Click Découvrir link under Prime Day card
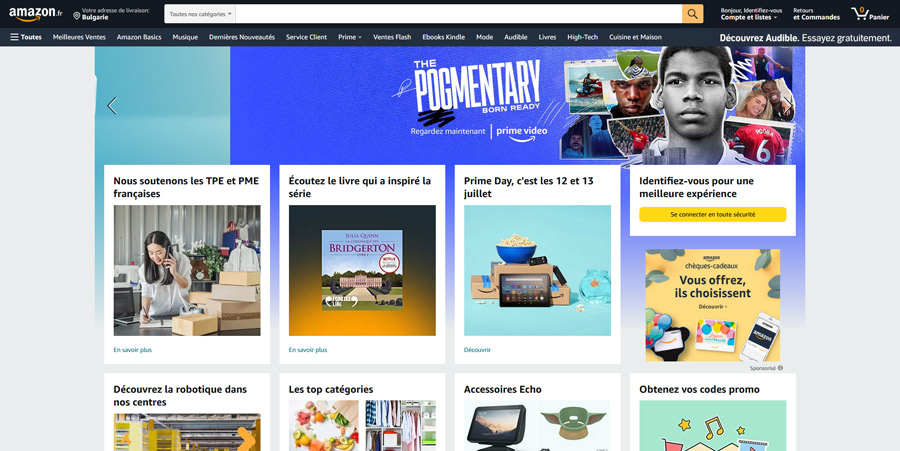900x451 pixels. 477,350
